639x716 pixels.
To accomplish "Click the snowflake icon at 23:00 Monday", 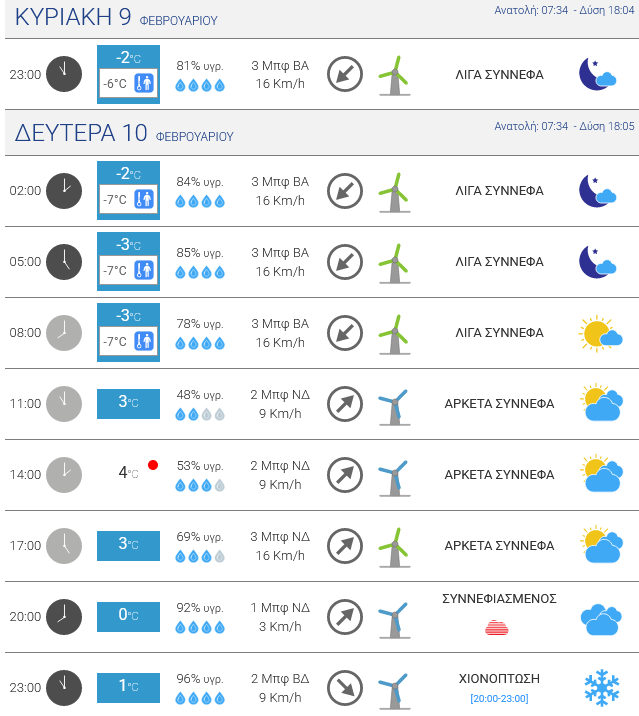I will point(602,687).
